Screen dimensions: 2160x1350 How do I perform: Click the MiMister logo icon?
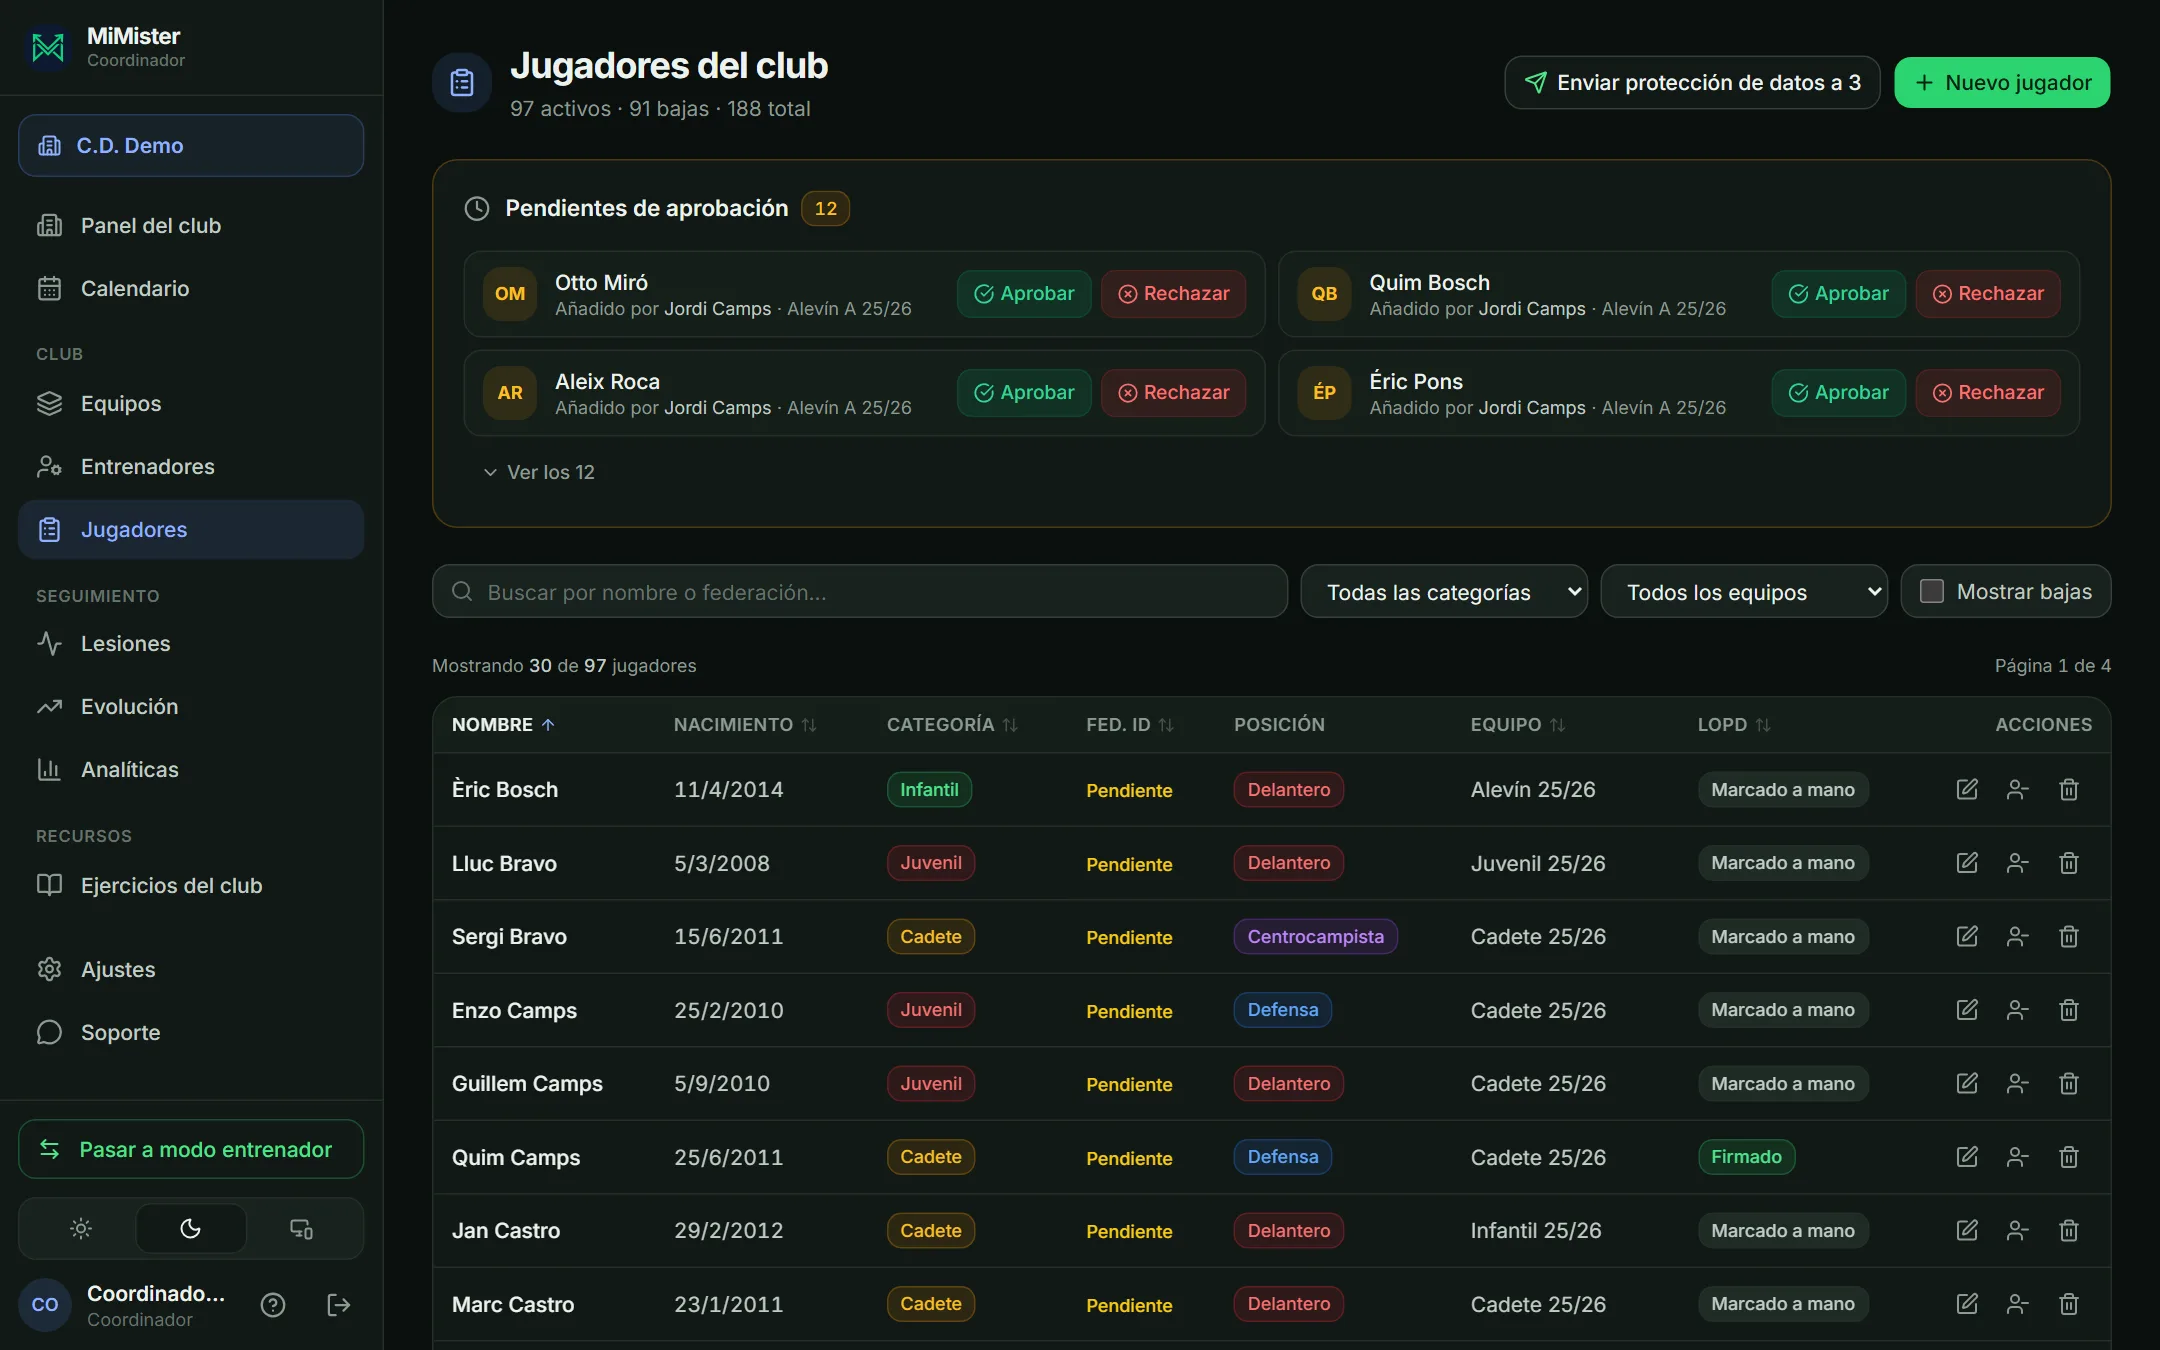(47, 47)
